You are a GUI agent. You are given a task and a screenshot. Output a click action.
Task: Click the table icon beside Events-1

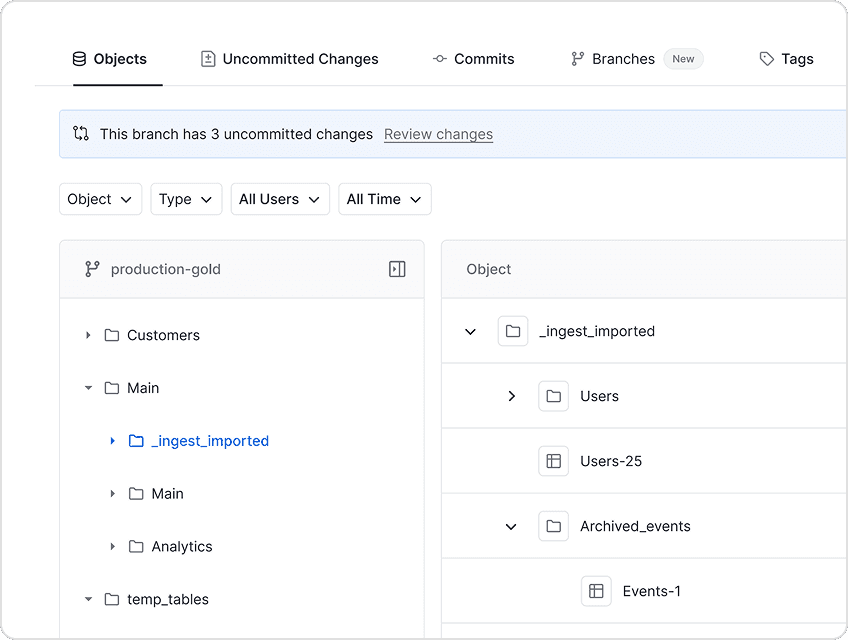click(596, 591)
